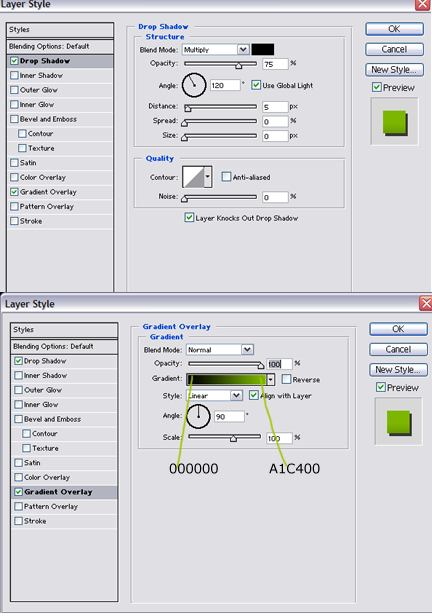432x616 pixels.
Task: Close the lower Layer Style dialog
Action: tap(426, 304)
